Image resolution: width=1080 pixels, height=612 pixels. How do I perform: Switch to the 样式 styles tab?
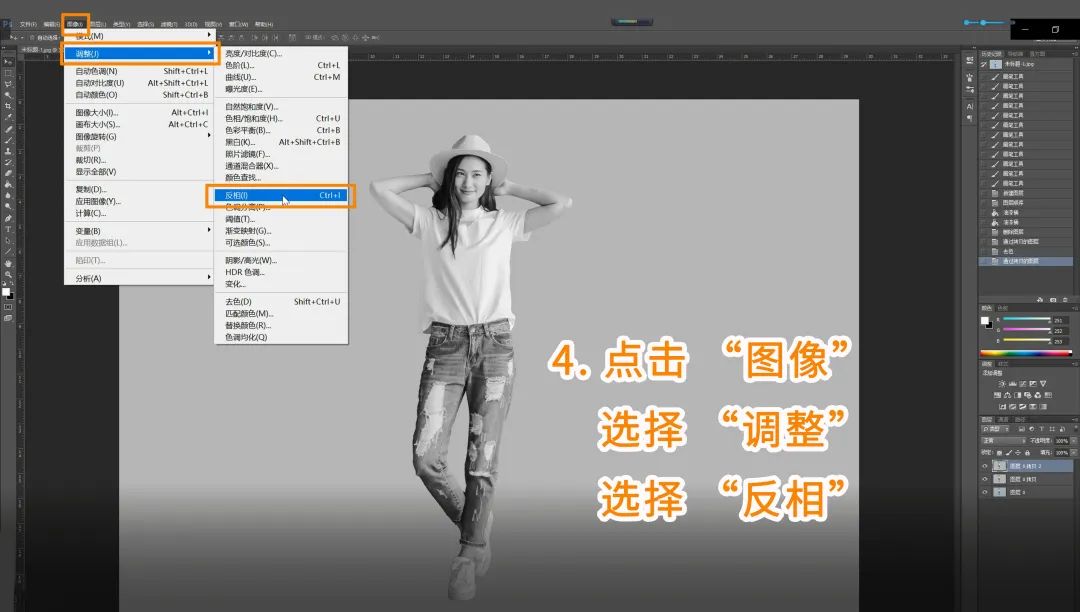tap(1003, 364)
